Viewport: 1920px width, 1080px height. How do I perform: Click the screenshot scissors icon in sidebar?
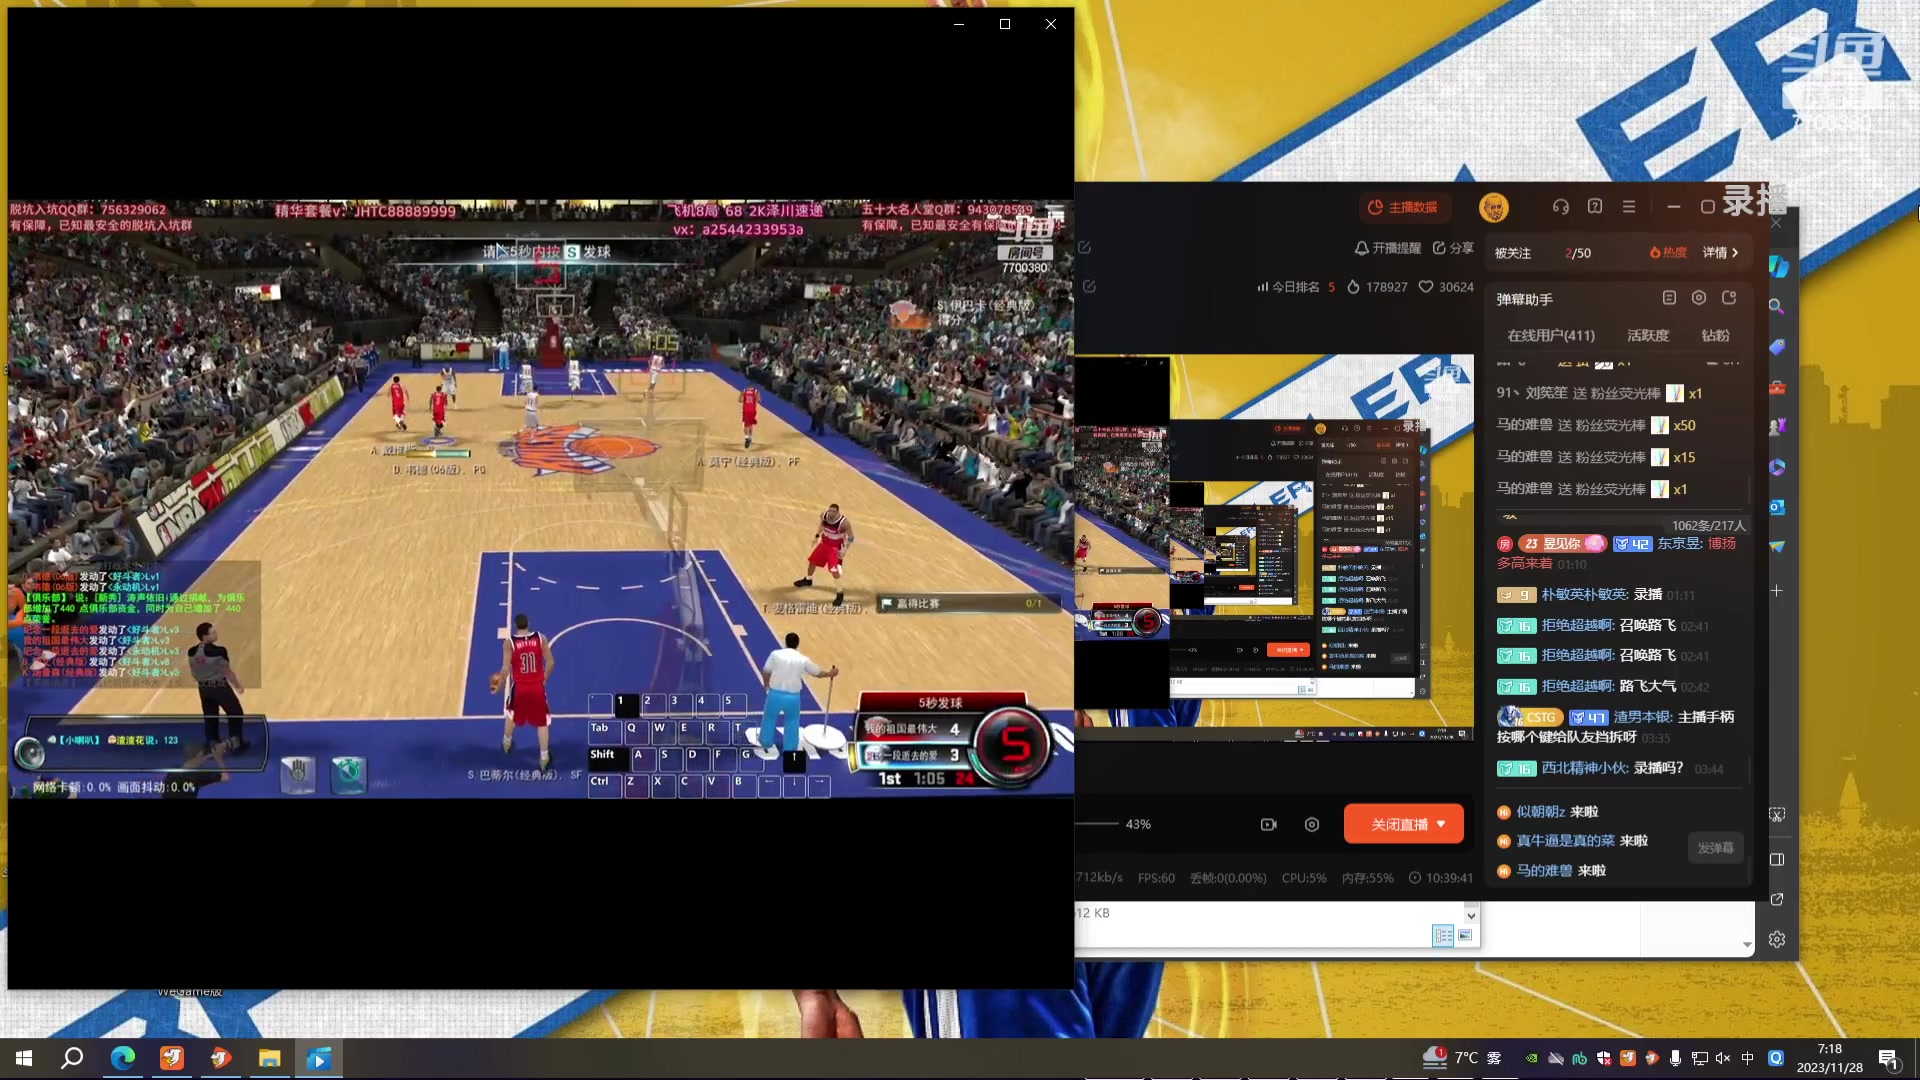[x=1777, y=816]
